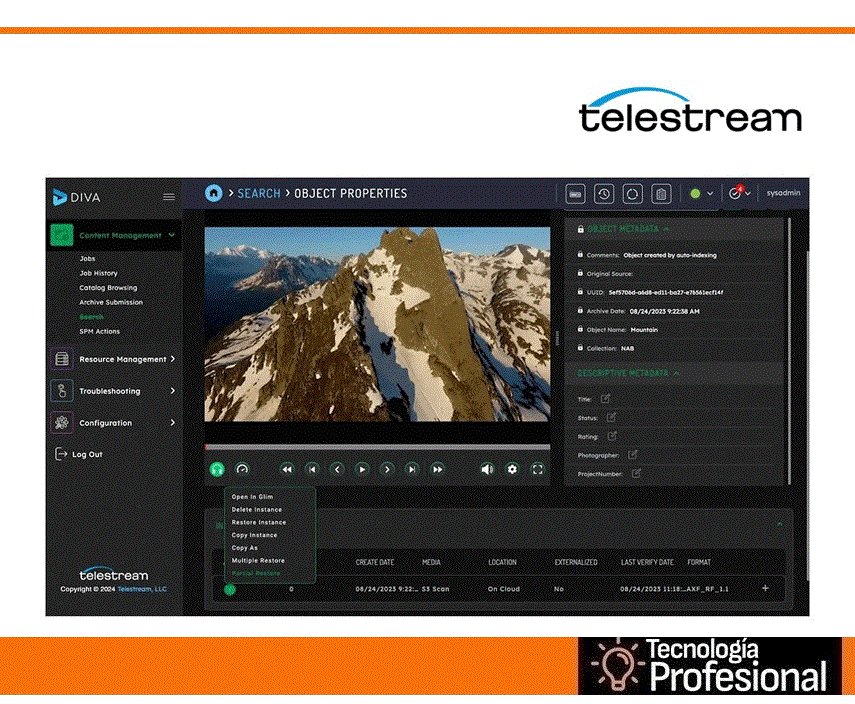
Task: Click the mountain video preview
Action: tap(377, 324)
